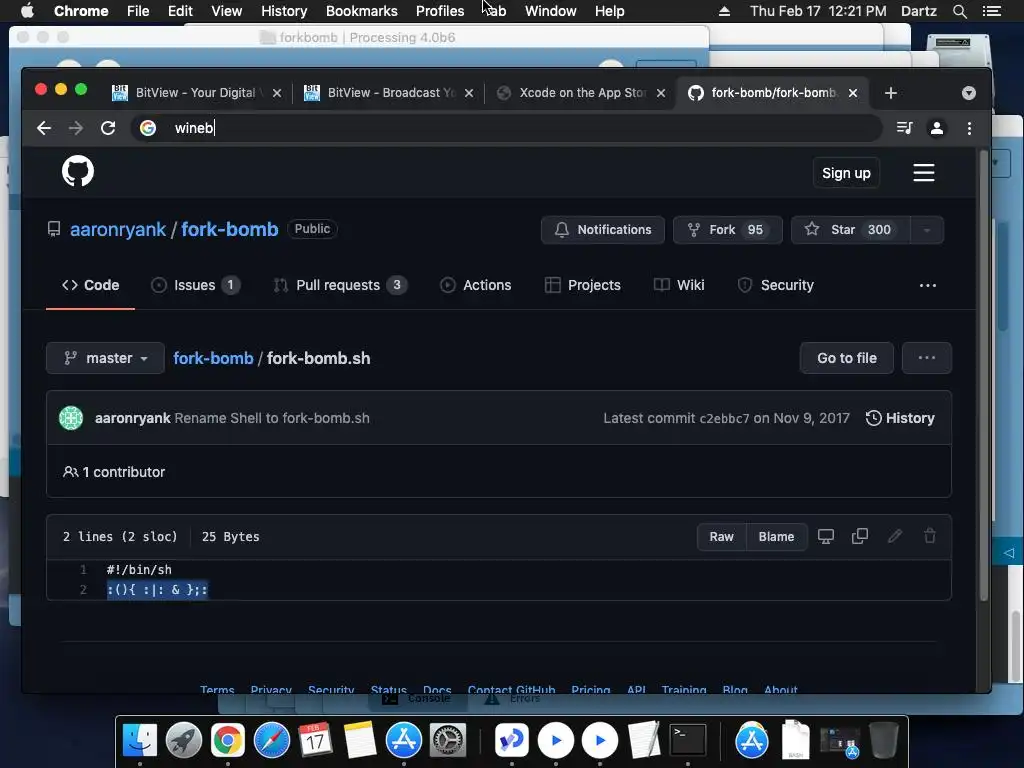Open Trash in the dock
The width and height of the screenshot is (1024, 768).
pos(884,740)
